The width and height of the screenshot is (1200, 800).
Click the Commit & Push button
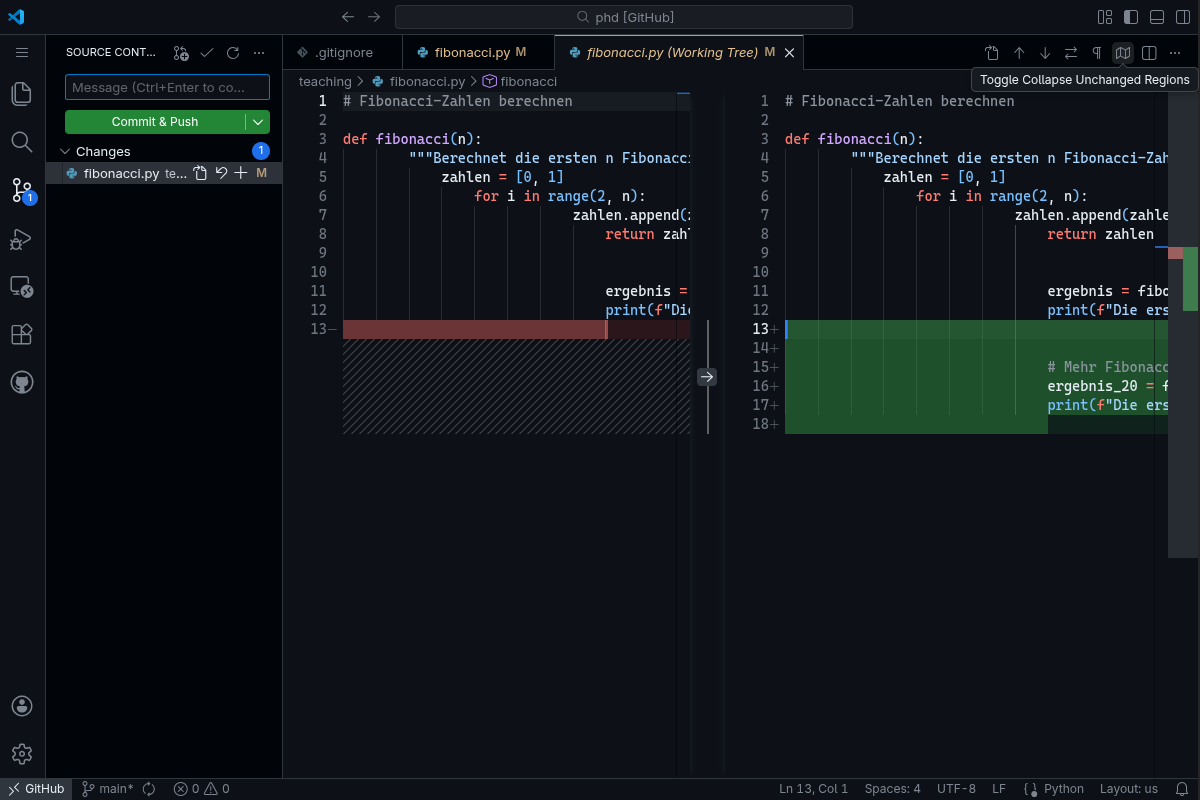[155, 122]
